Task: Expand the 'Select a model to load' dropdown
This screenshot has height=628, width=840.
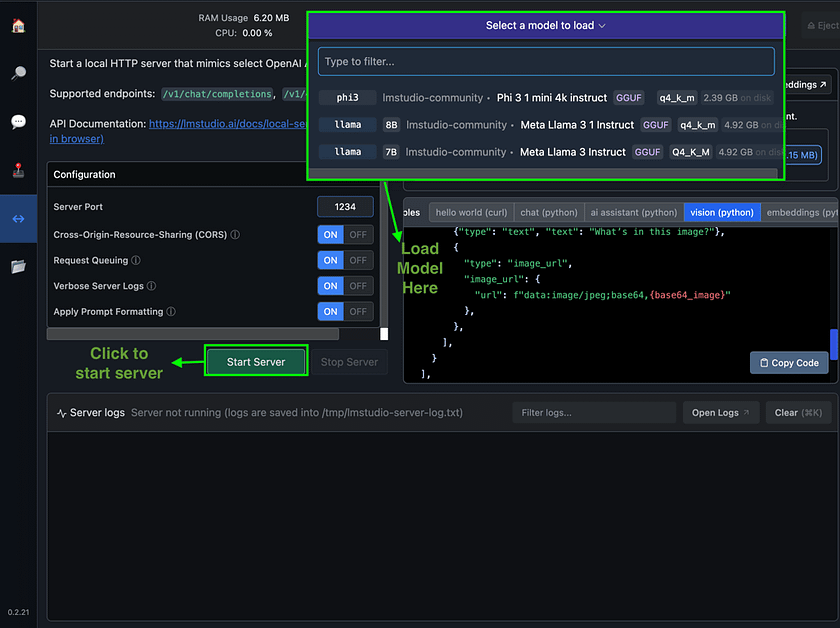Action: pyautogui.click(x=546, y=26)
